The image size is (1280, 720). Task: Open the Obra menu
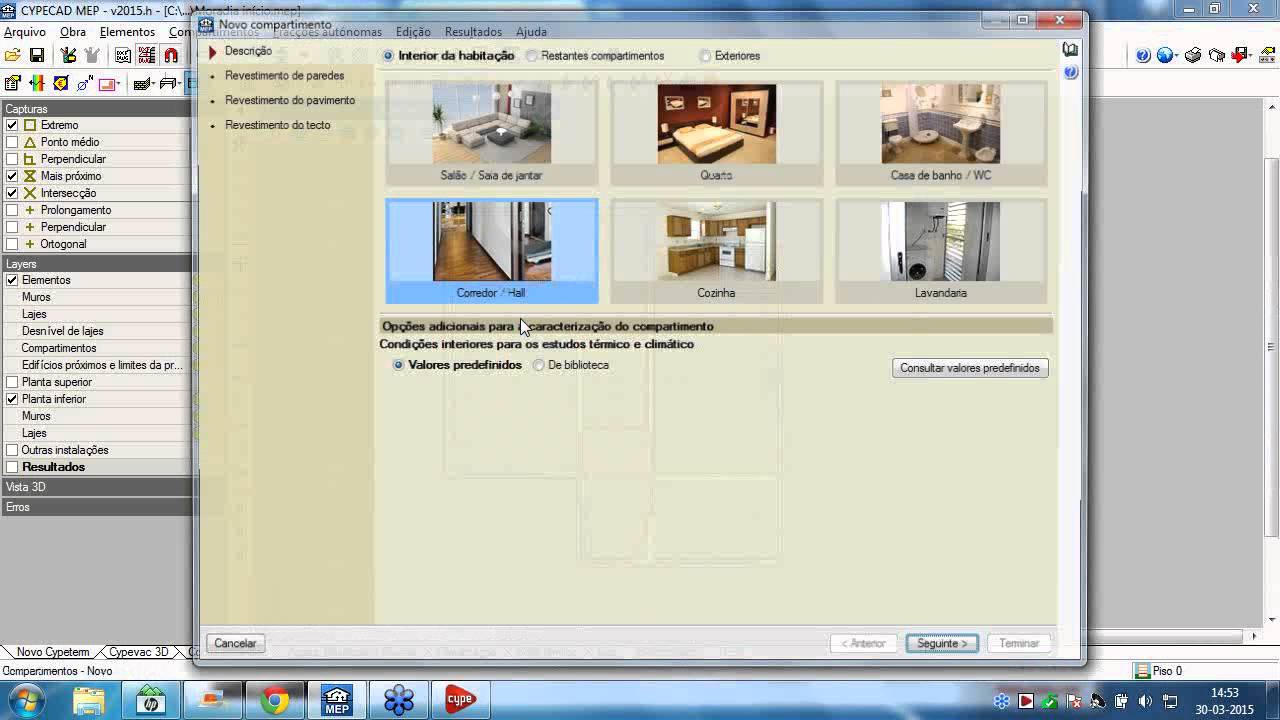pos(73,32)
